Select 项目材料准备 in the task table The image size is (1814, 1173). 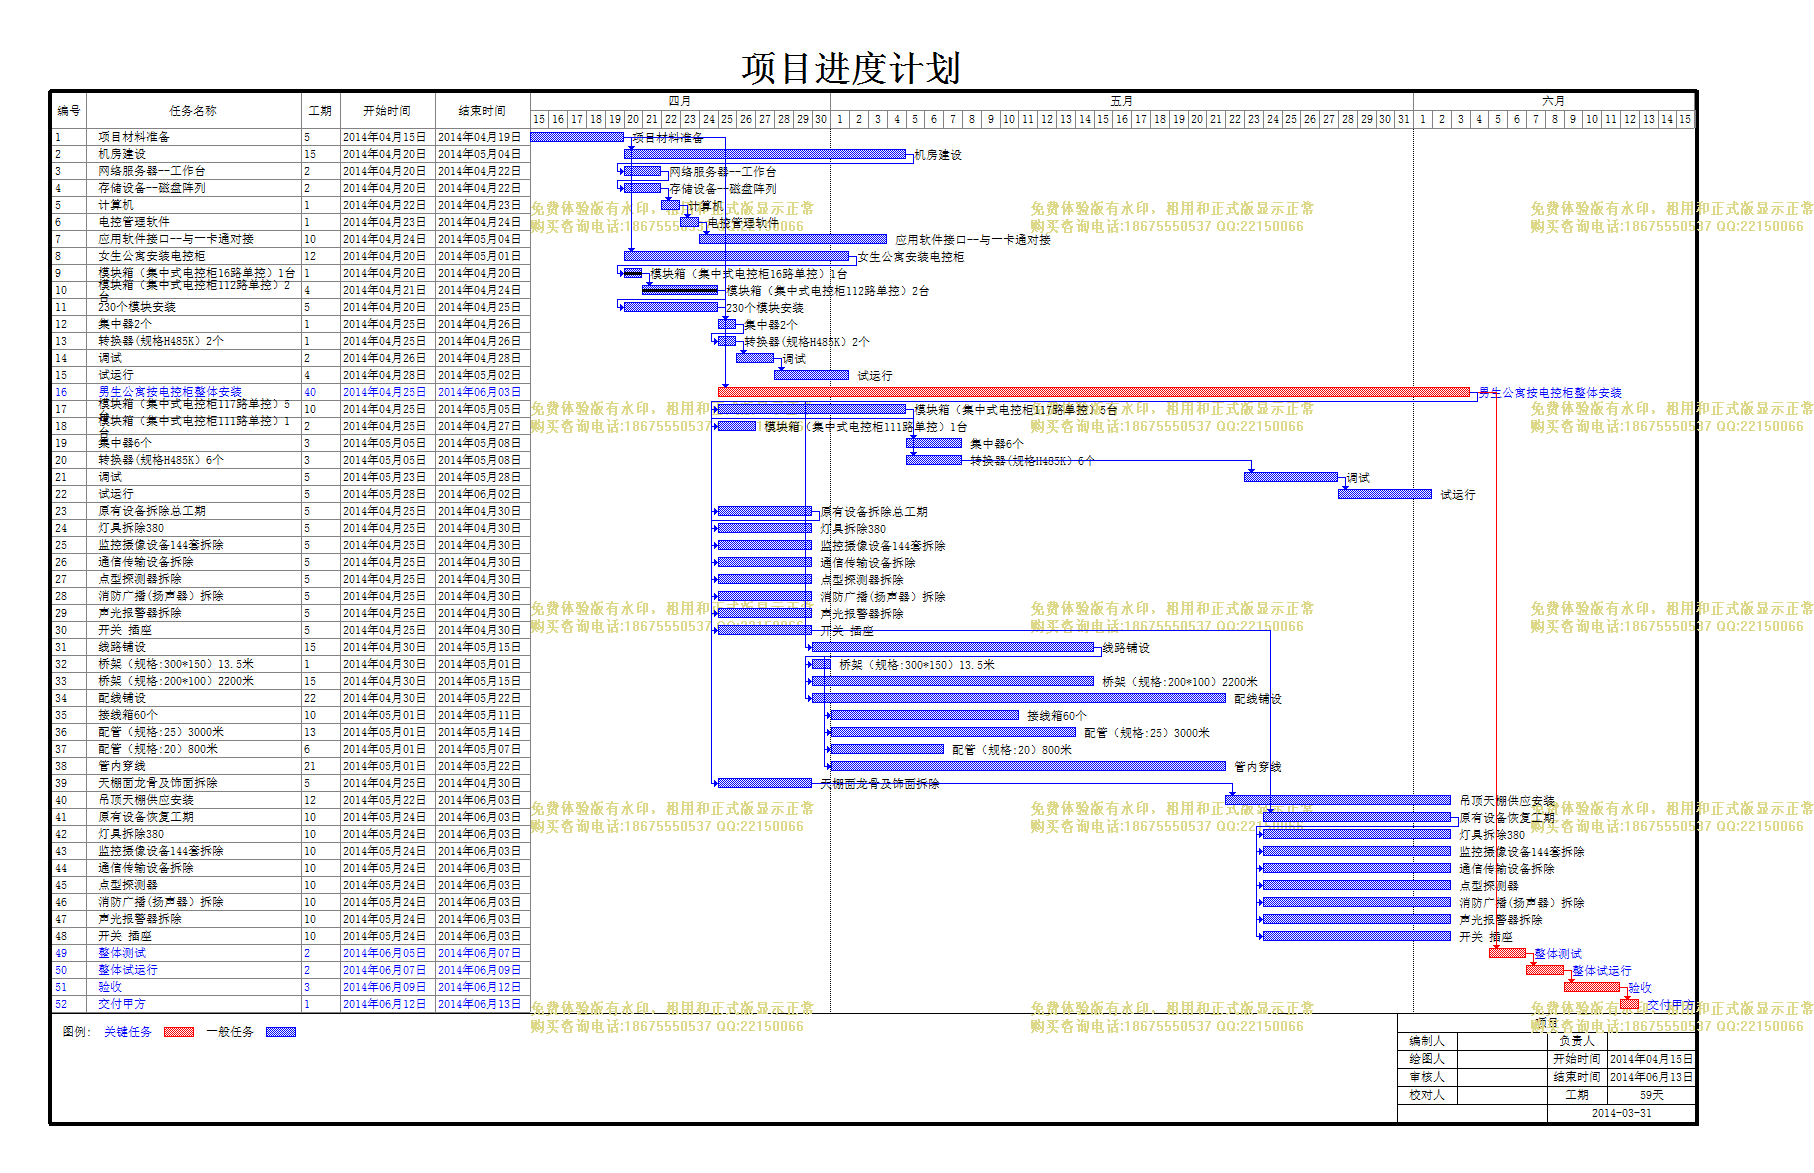point(134,137)
